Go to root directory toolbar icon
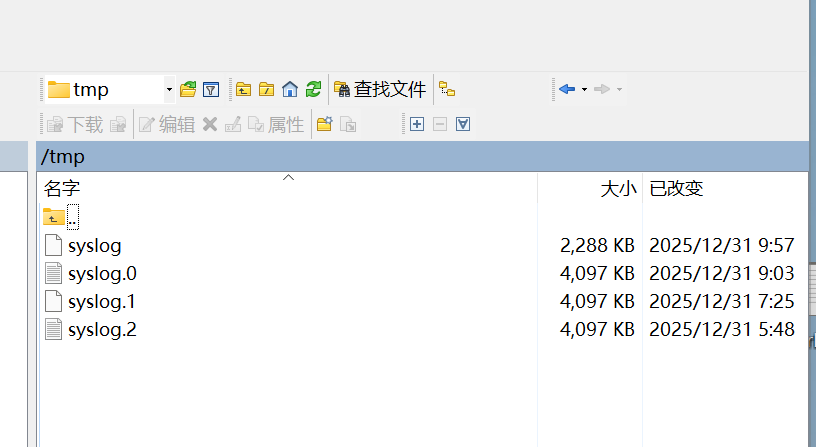 click(x=266, y=90)
